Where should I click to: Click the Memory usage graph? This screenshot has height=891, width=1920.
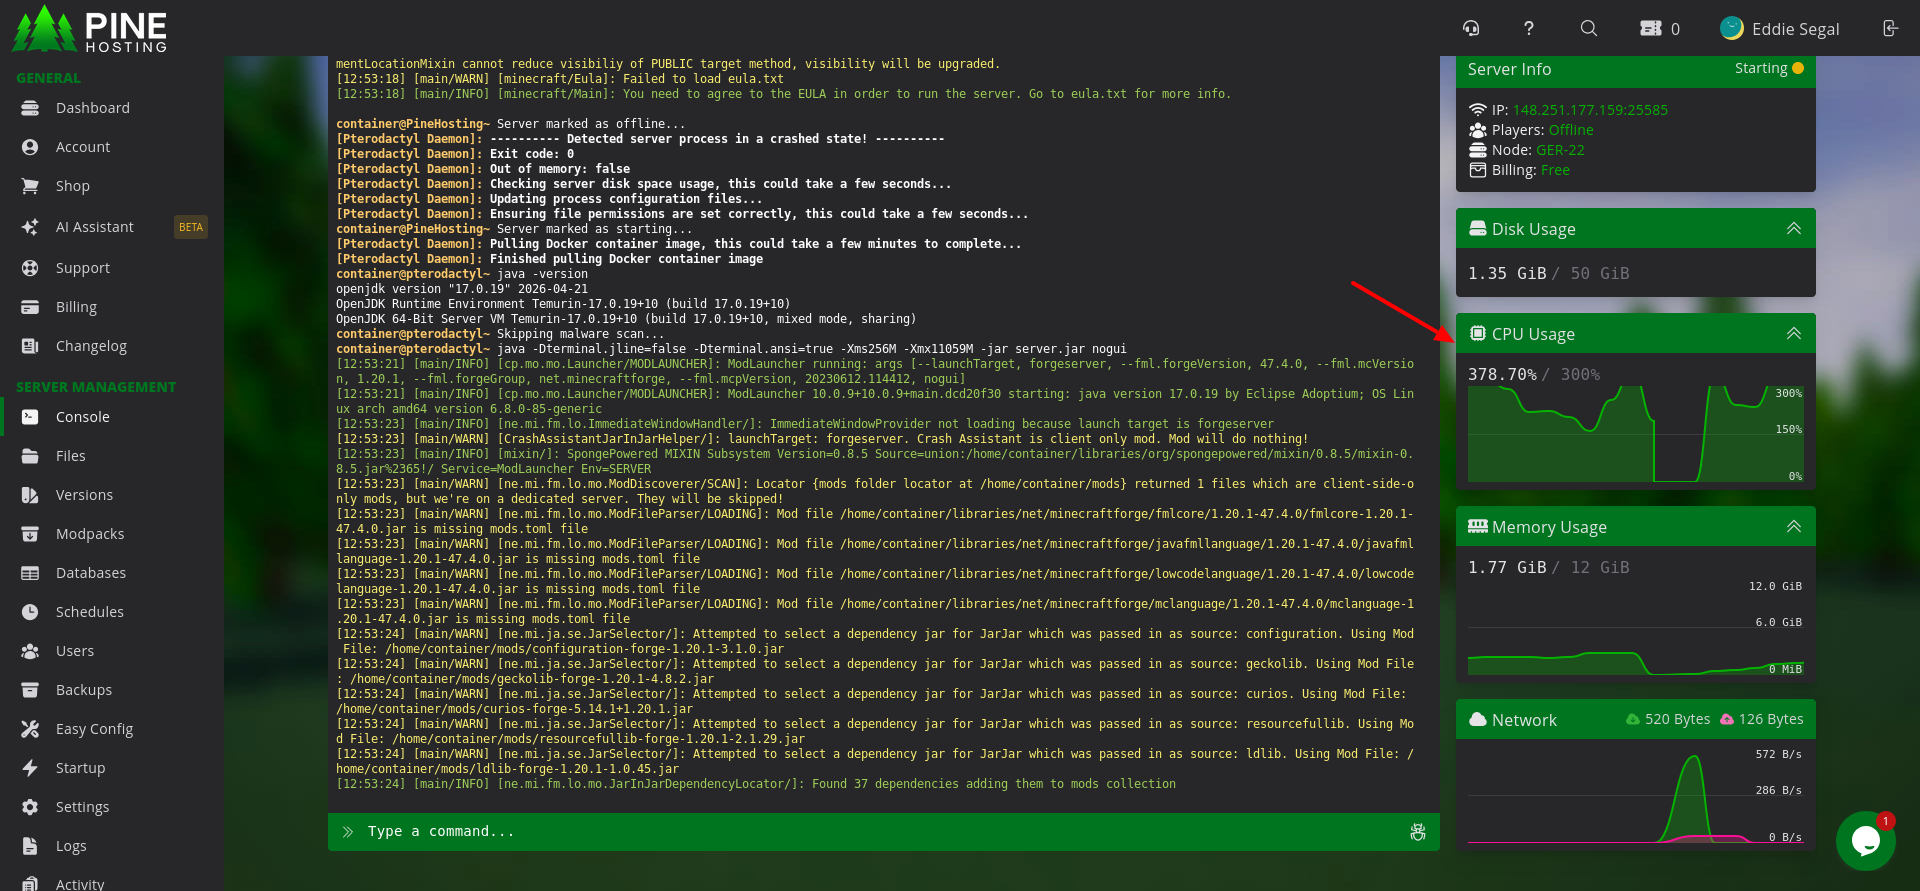[x=1635, y=627]
